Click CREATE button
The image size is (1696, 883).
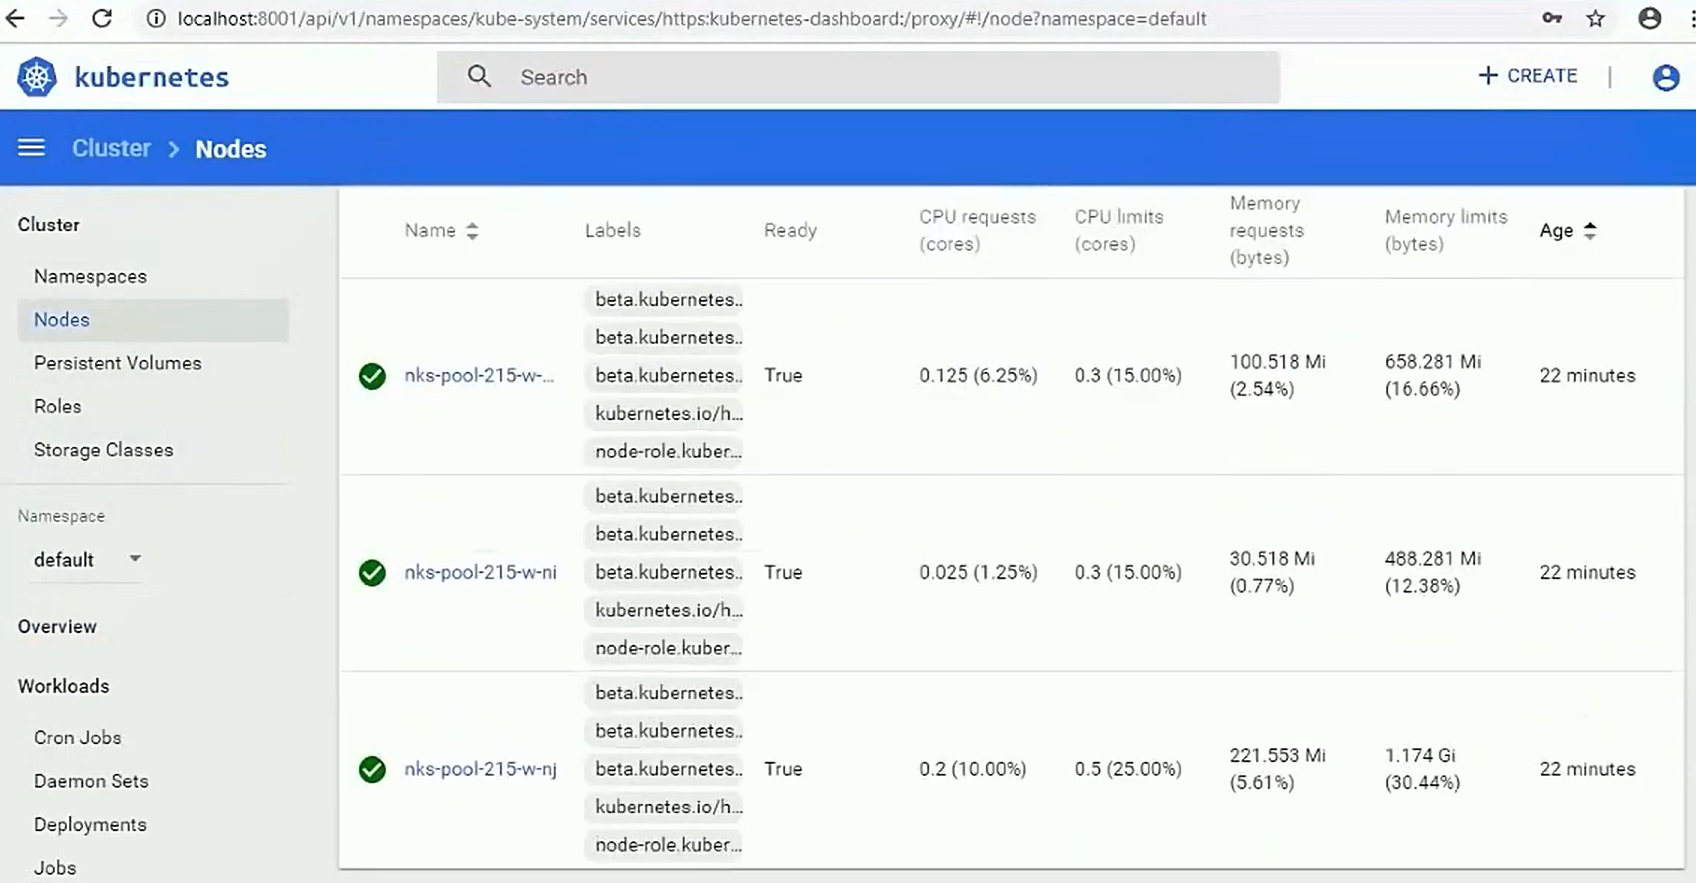1528,76
